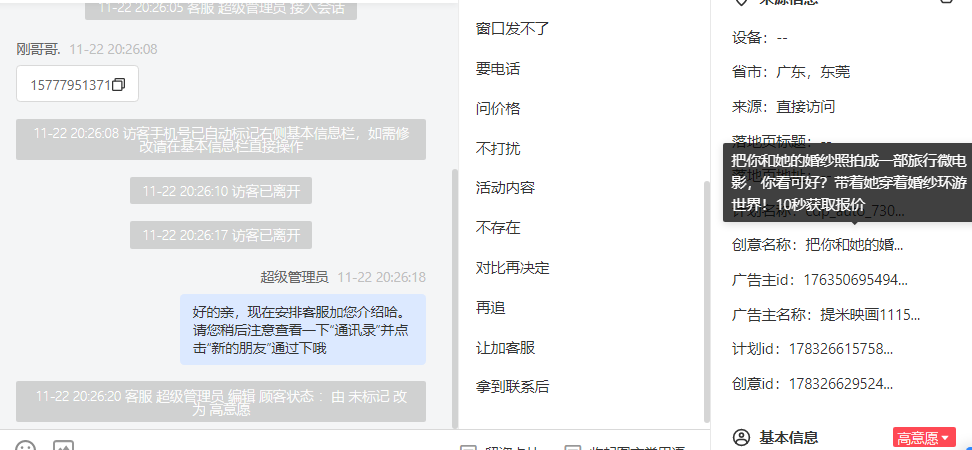Click the 来源信息 location pin icon
The image size is (972, 450).
pyautogui.click(x=741, y=2)
